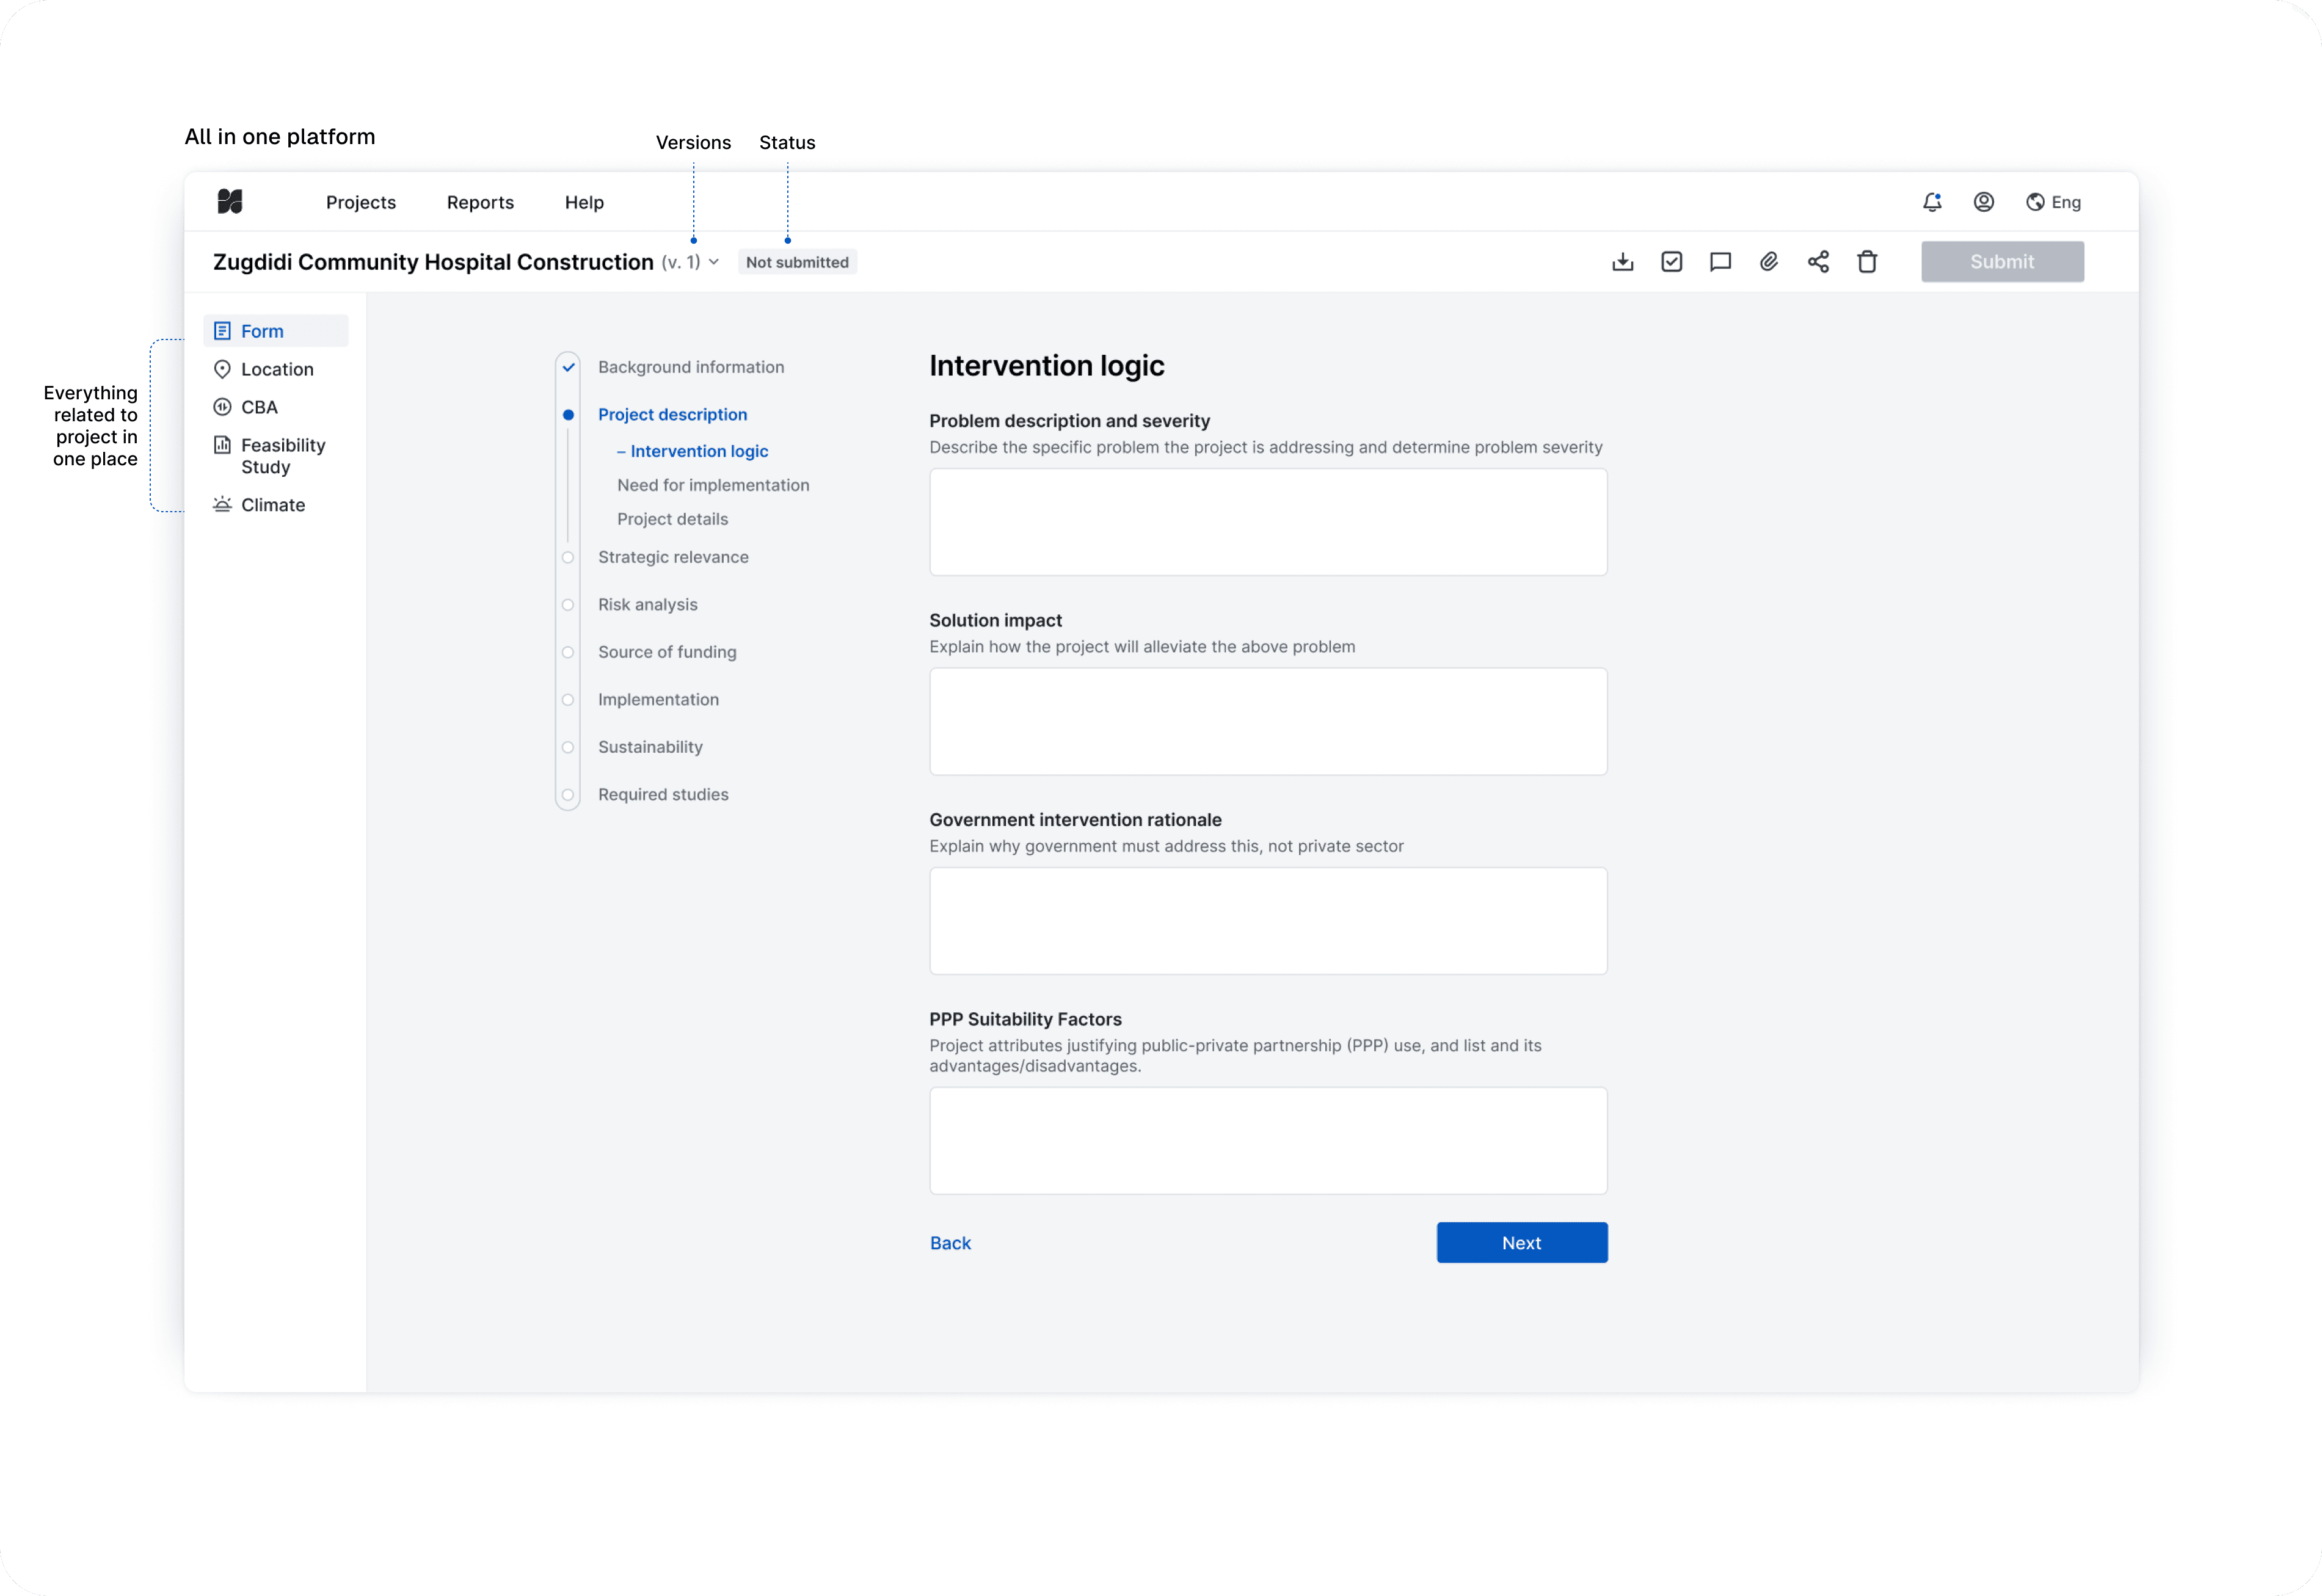
Task: Go to Risk analysis step
Action: point(648,605)
